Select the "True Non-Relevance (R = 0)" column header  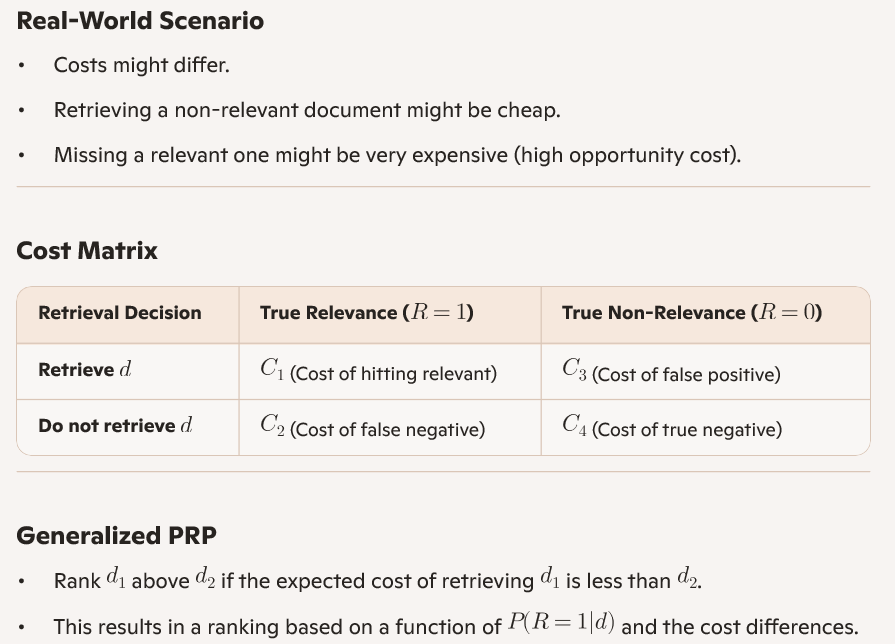coord(691,313)
